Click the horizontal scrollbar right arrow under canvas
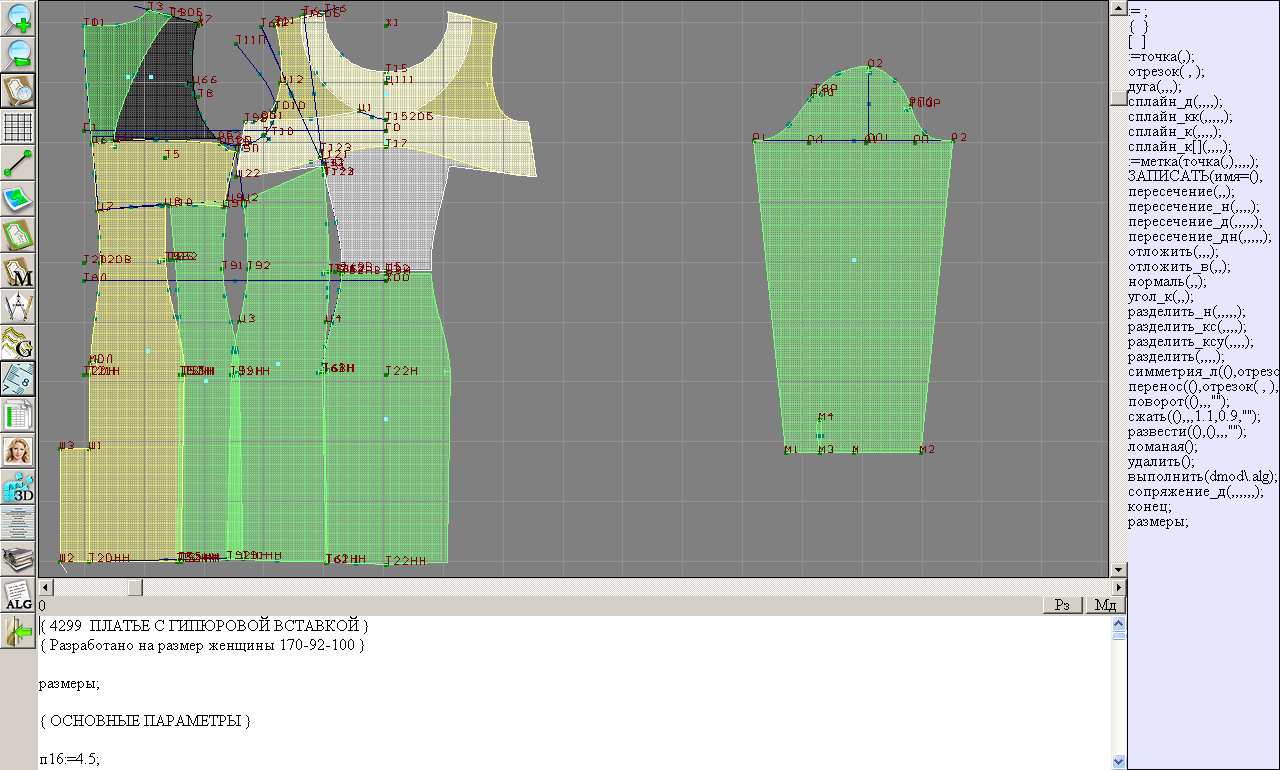 click(x=1119, y=587)
